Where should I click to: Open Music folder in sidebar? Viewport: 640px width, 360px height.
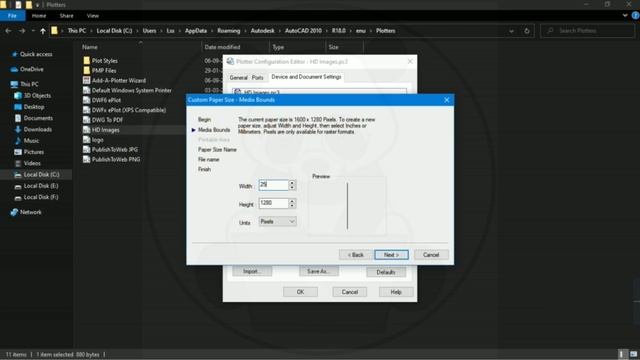(x=31, y=141)
